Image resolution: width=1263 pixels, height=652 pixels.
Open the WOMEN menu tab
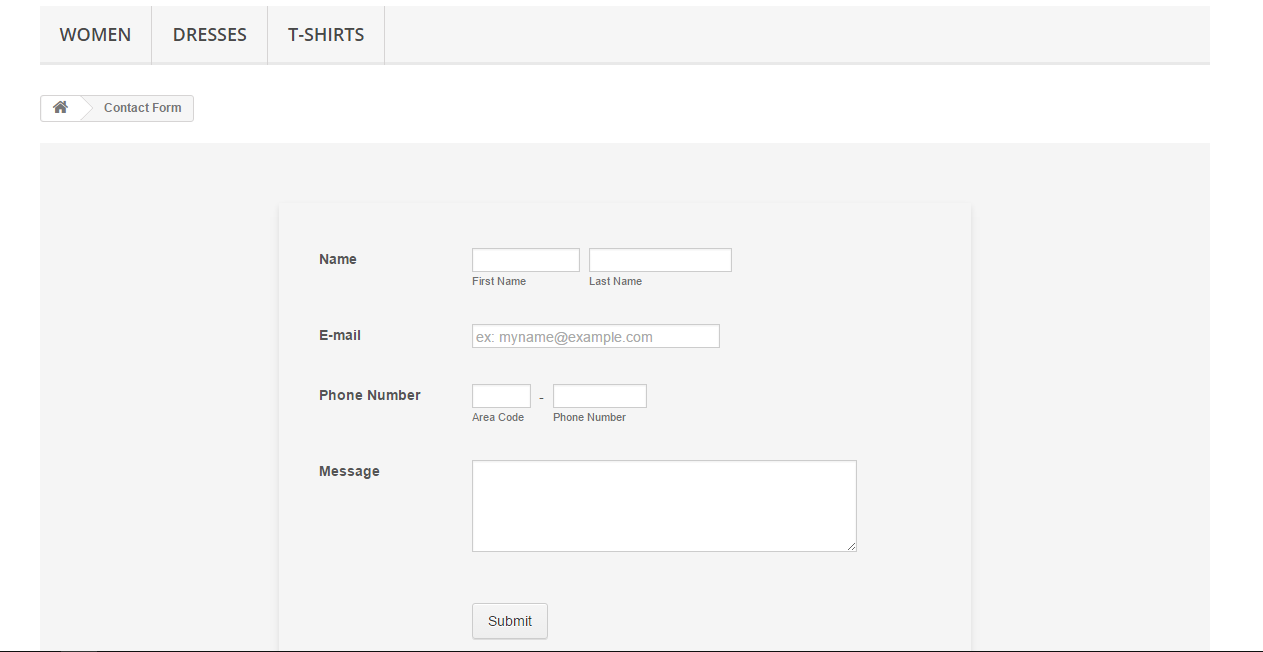[x=95, y=35]
